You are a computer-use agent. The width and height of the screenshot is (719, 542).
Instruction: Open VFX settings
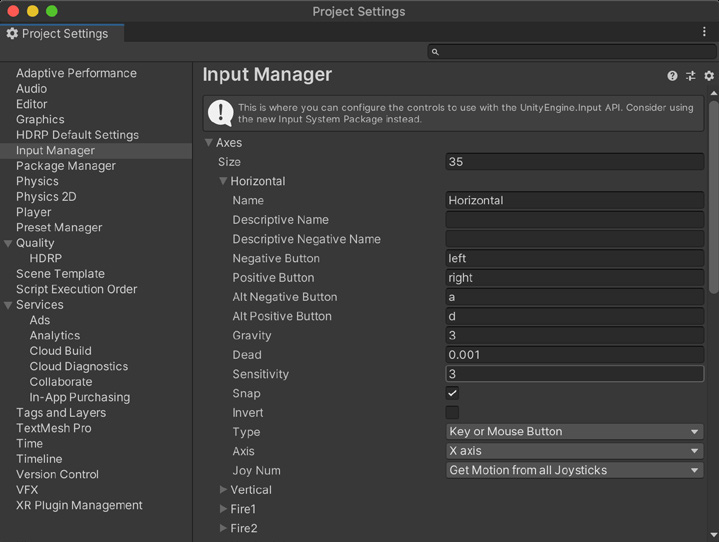pyautogui.click(x=27, y=490)
